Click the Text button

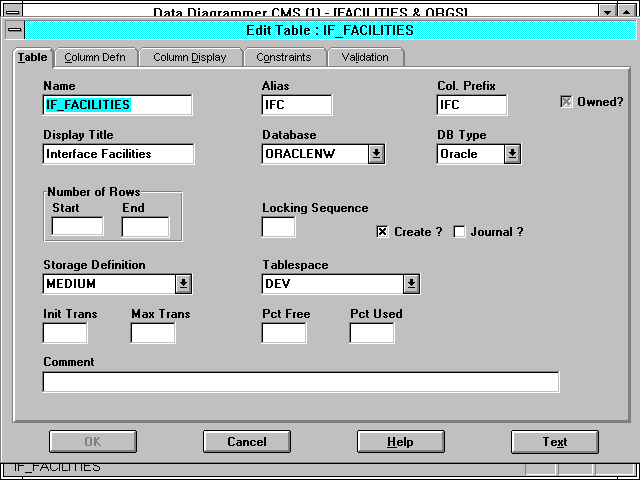click(x=554, y=441)
